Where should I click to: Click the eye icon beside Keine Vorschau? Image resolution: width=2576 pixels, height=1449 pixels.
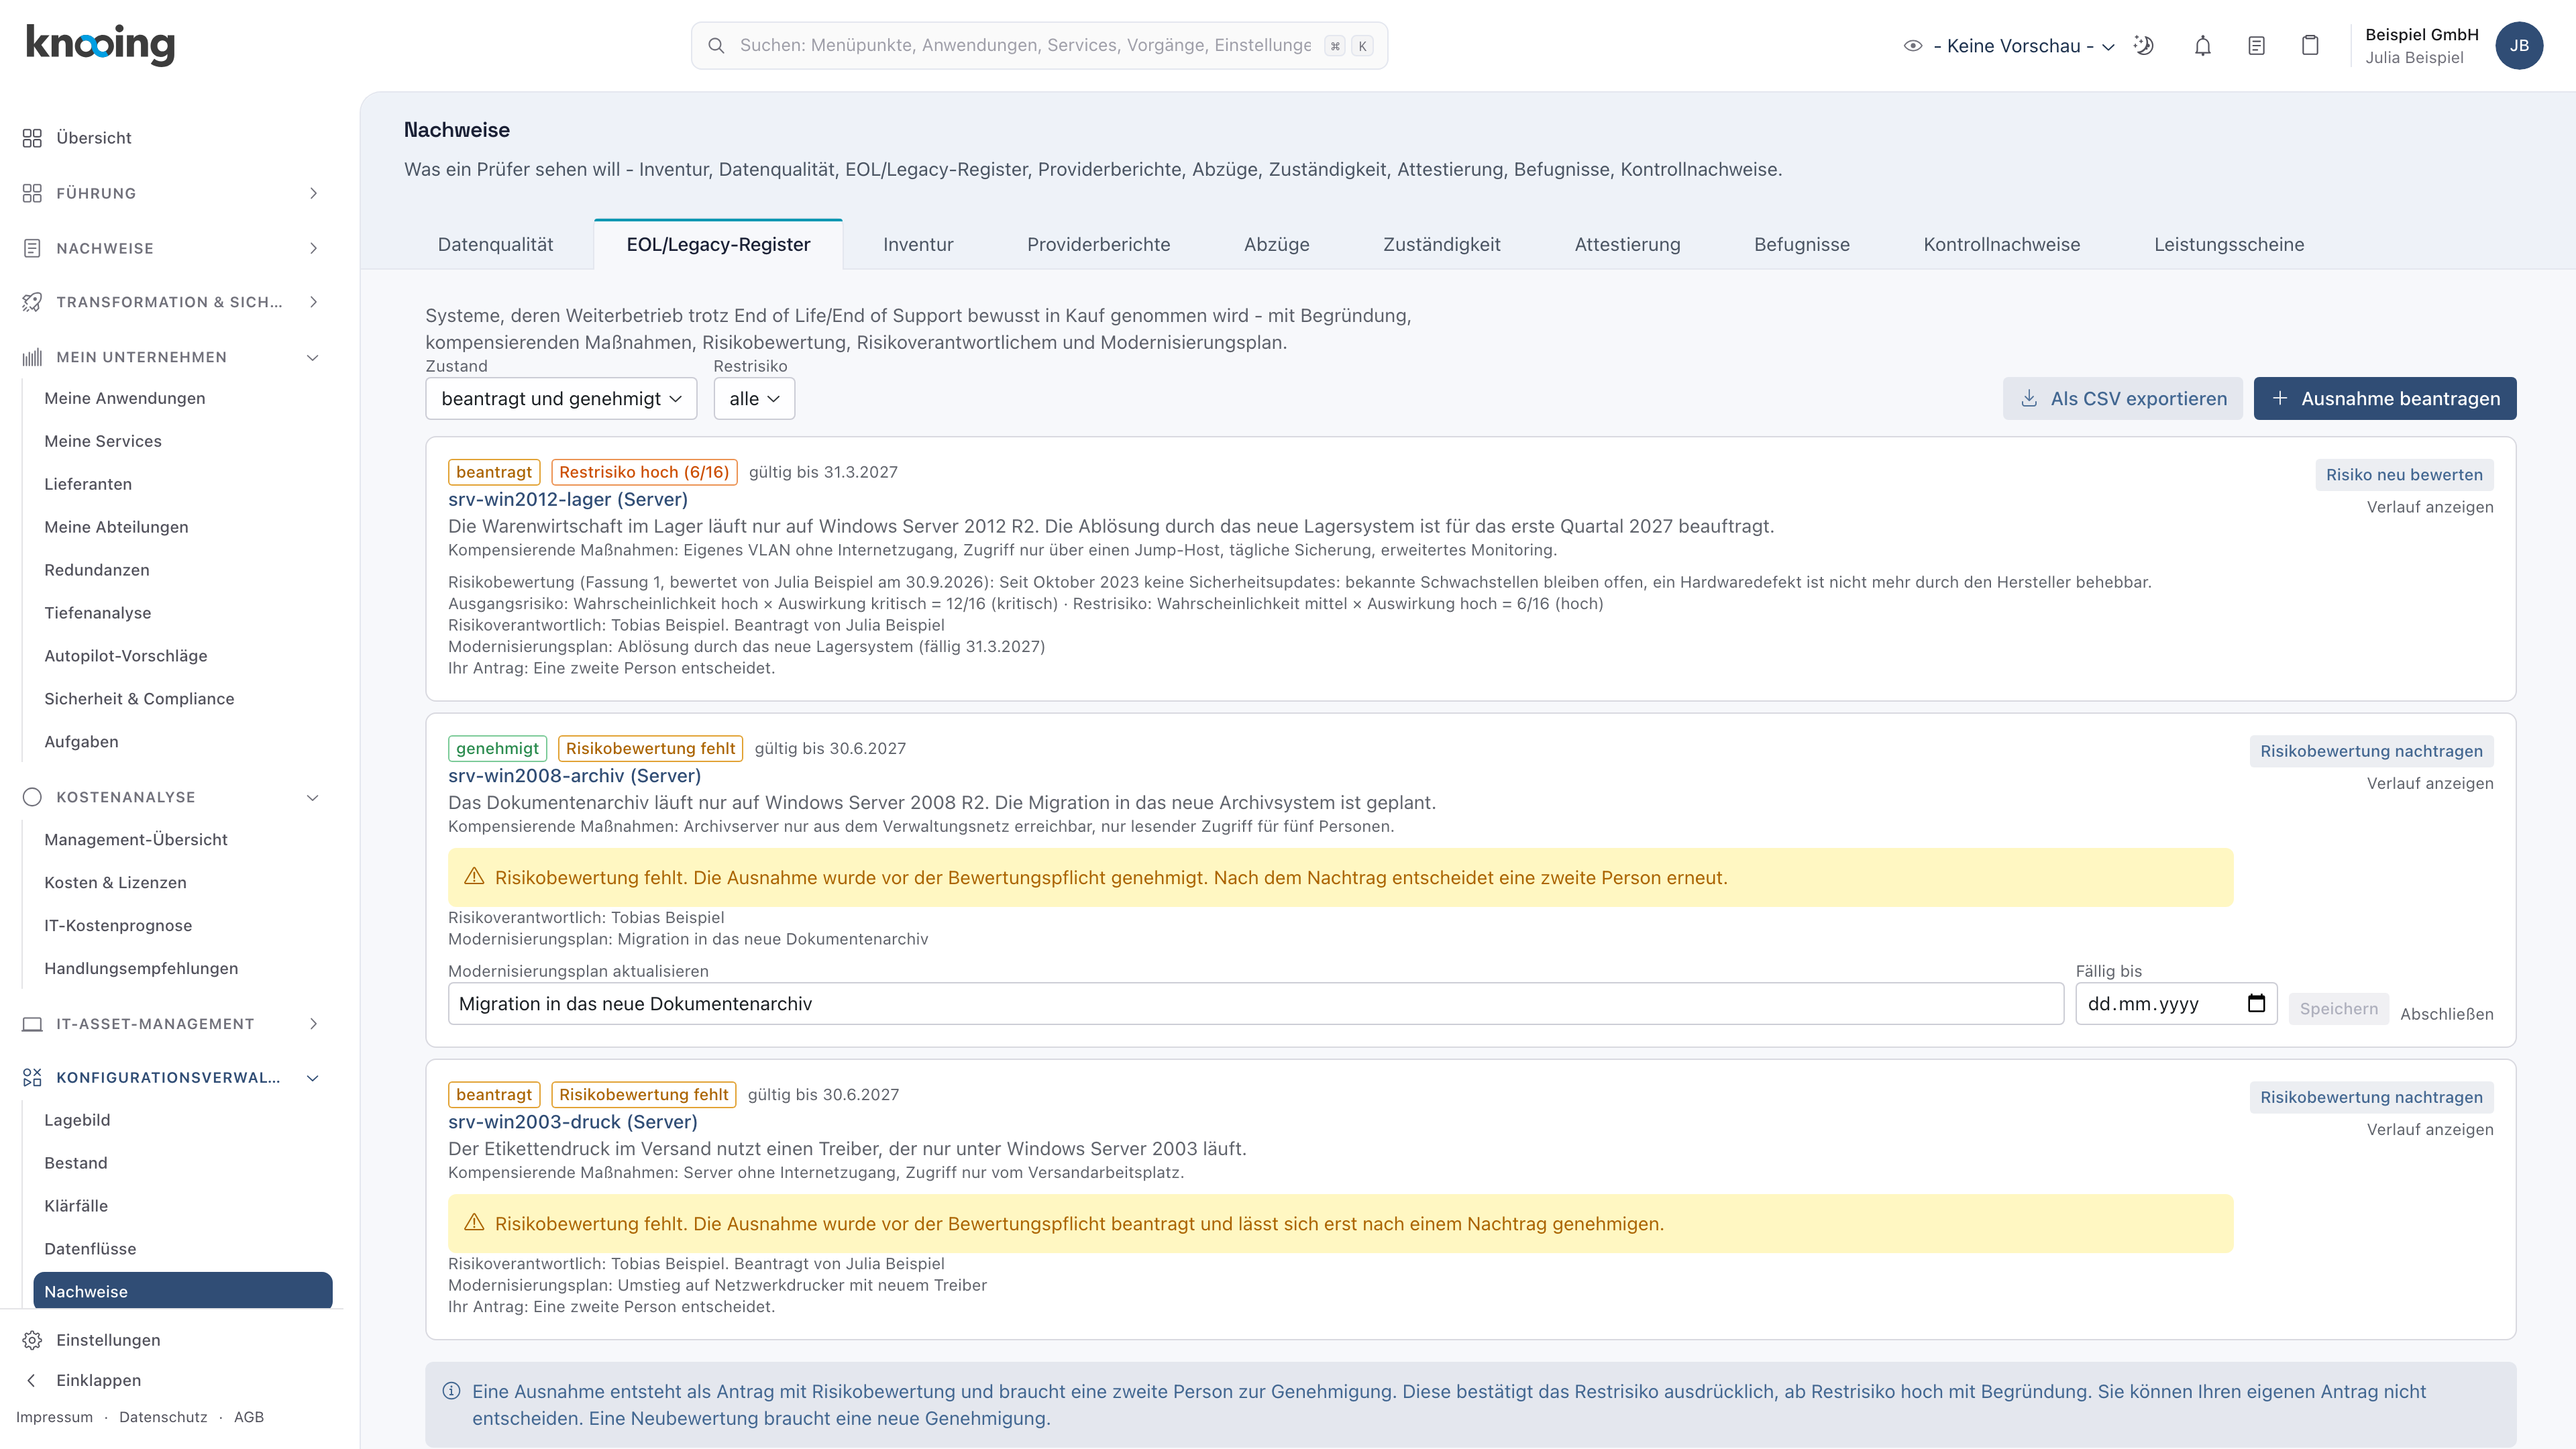(1913, 46)
